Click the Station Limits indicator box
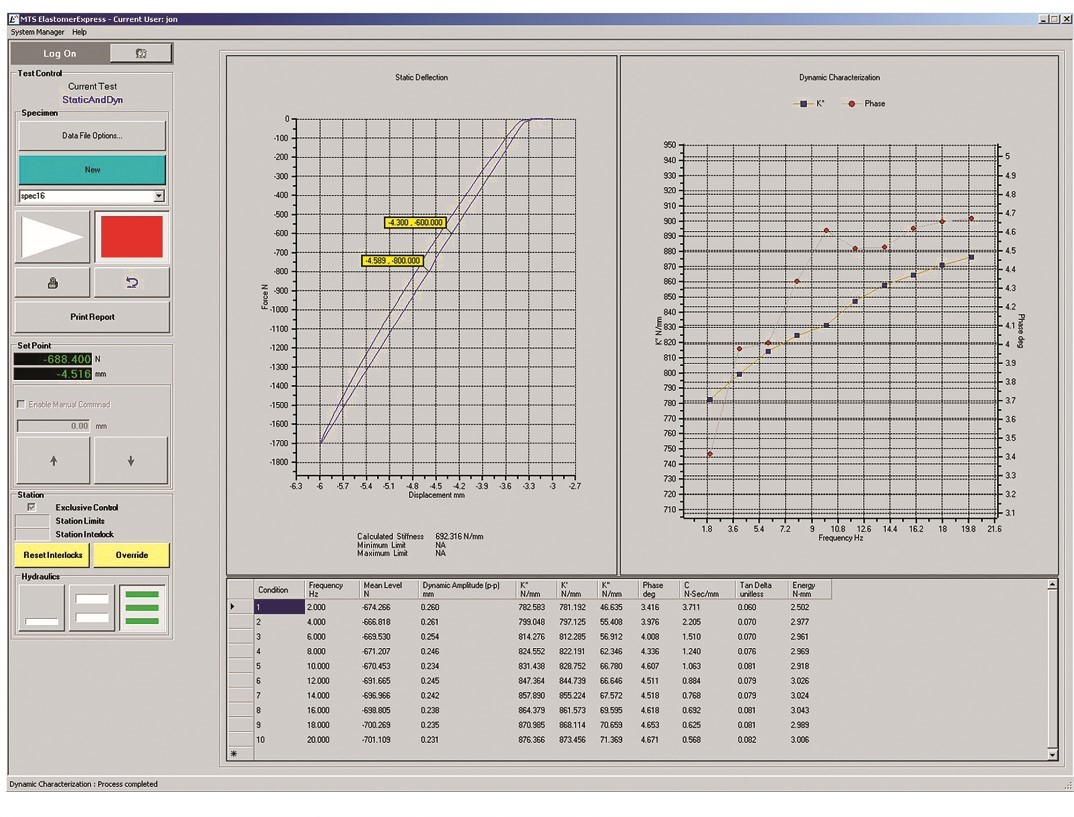Viewport: 1074px width, 817px height. [x=32, y=520]
